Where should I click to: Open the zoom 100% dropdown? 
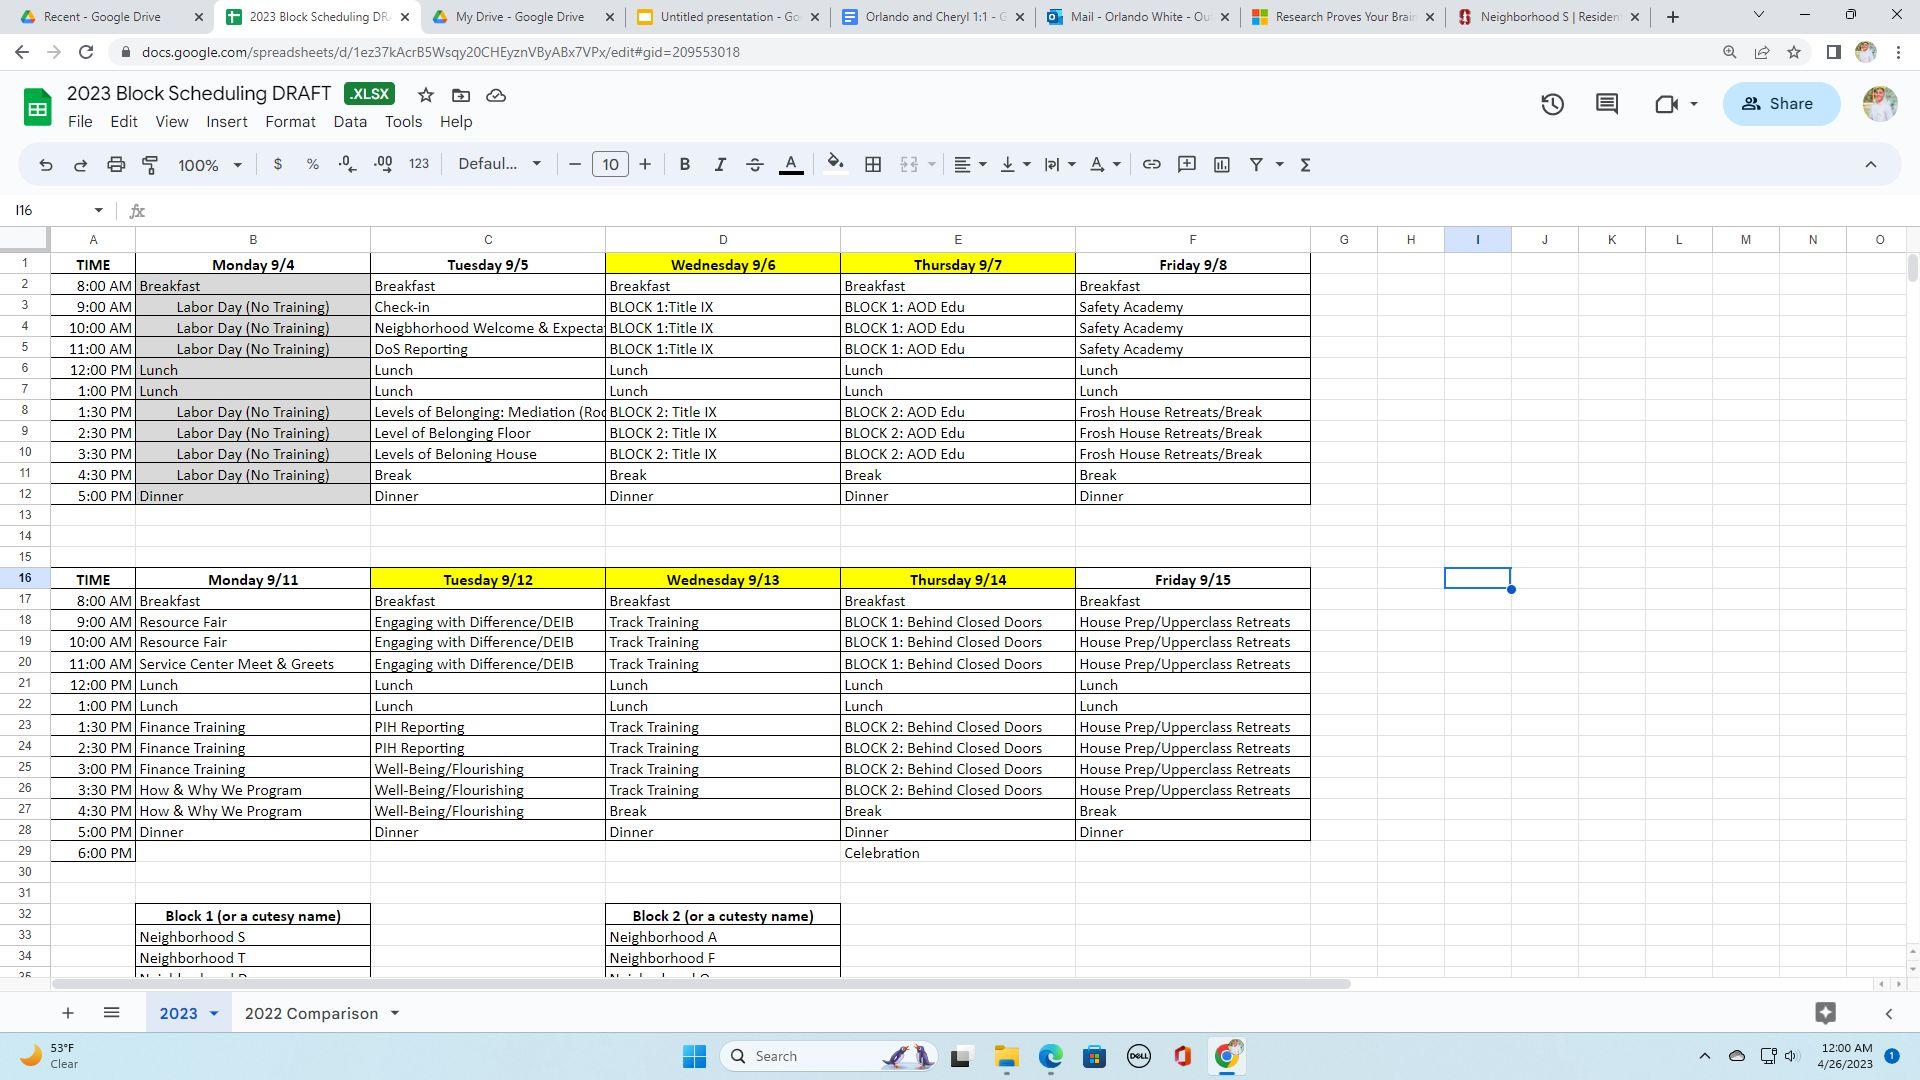(210, 165)
